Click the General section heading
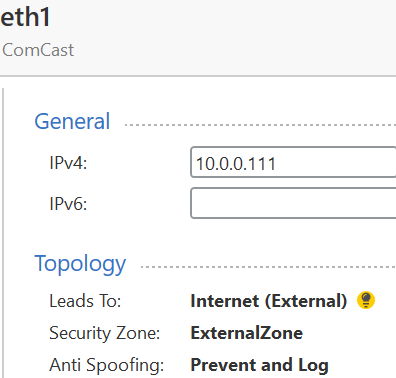 pos(72,121)
